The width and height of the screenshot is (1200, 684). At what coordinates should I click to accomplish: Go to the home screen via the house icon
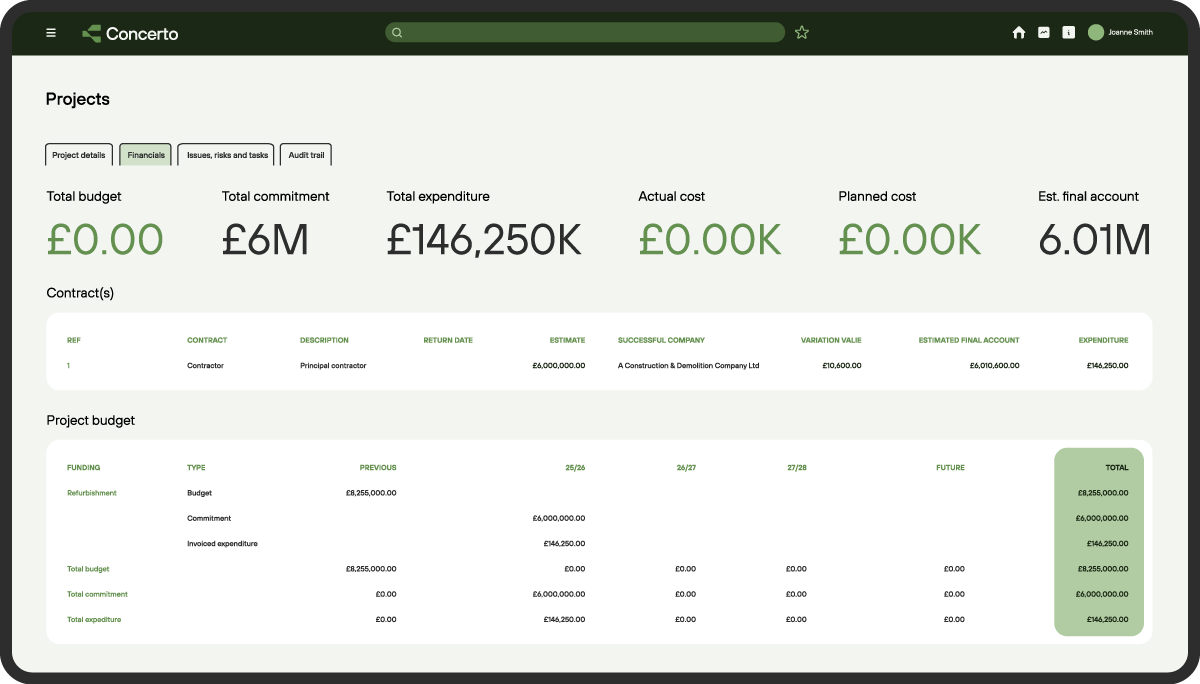pyautogui.click(x=1019, y=32)
